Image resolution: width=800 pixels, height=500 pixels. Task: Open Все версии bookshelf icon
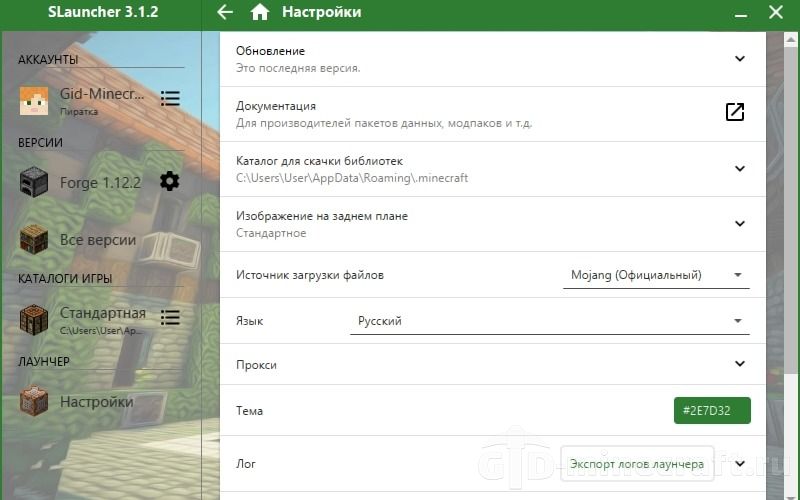point(34,239)
